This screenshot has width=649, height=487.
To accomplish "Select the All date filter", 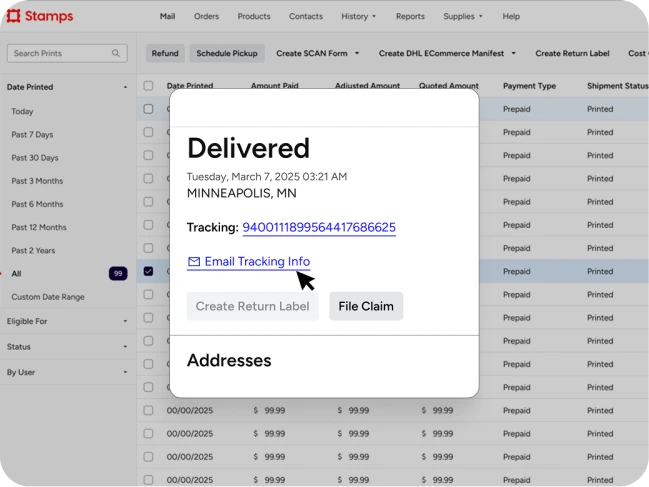I will 16,273.
